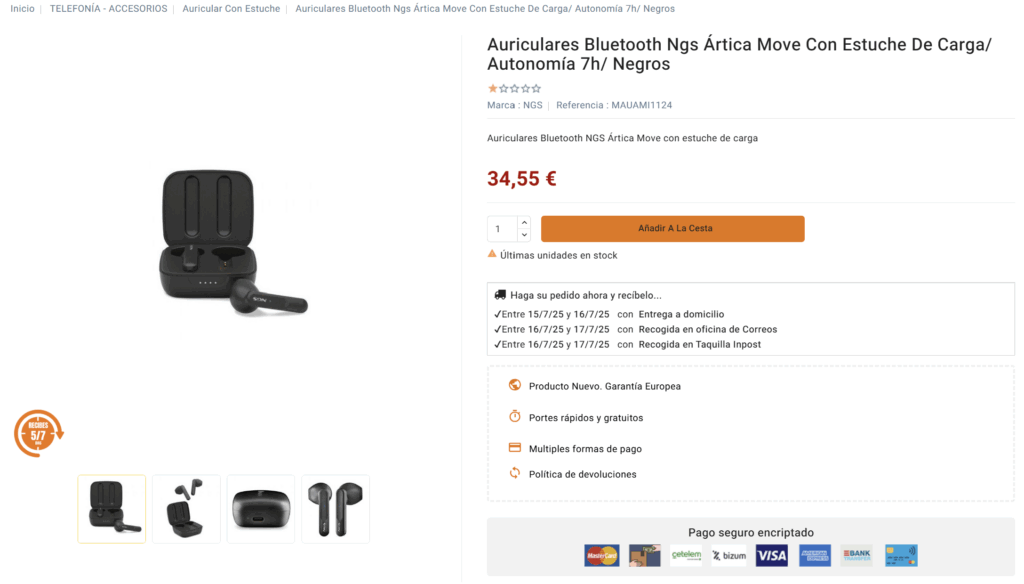This screenshot has width=1024, height=584.
Task: Click the Bizum payment logo
Action: (x=729, y=556)
